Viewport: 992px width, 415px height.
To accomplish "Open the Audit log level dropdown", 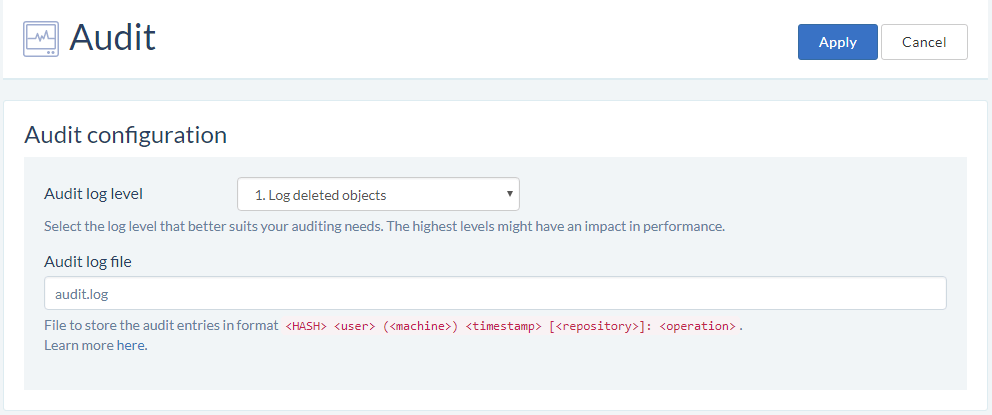I will tap(378, 194).
